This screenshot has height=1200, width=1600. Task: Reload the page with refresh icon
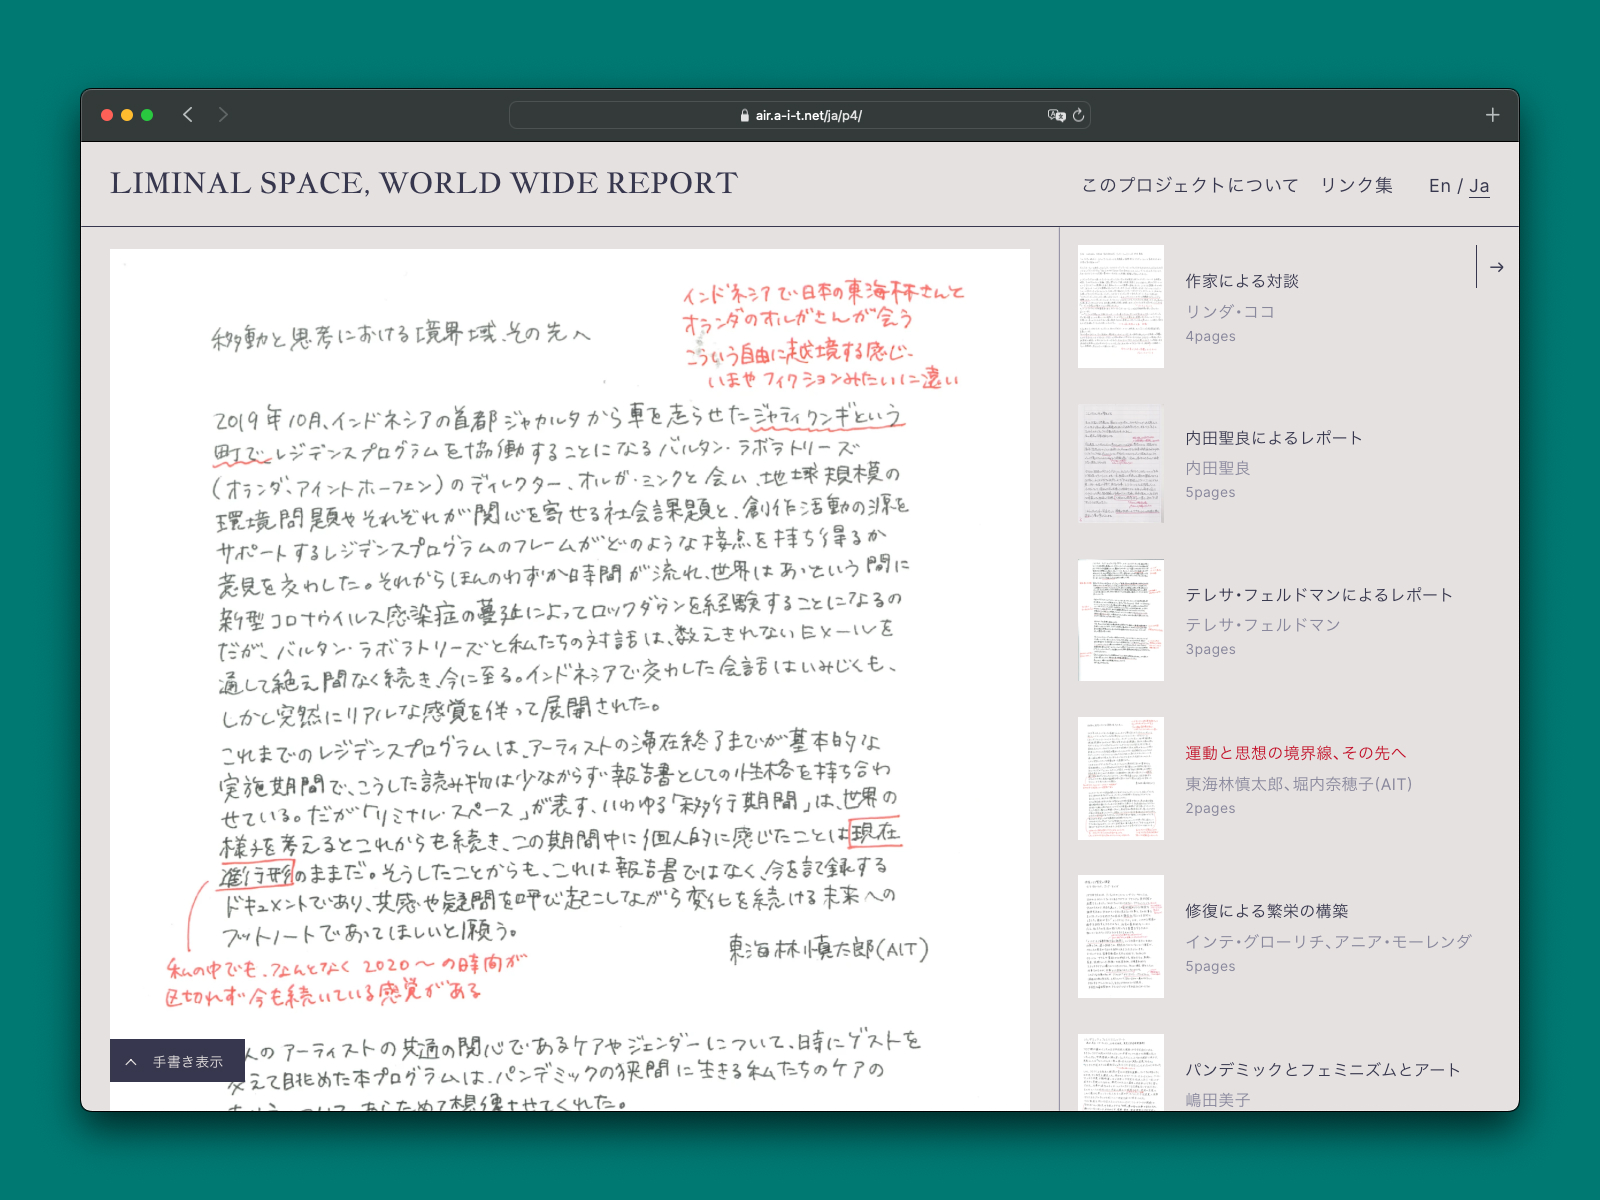coord(1078,115)
